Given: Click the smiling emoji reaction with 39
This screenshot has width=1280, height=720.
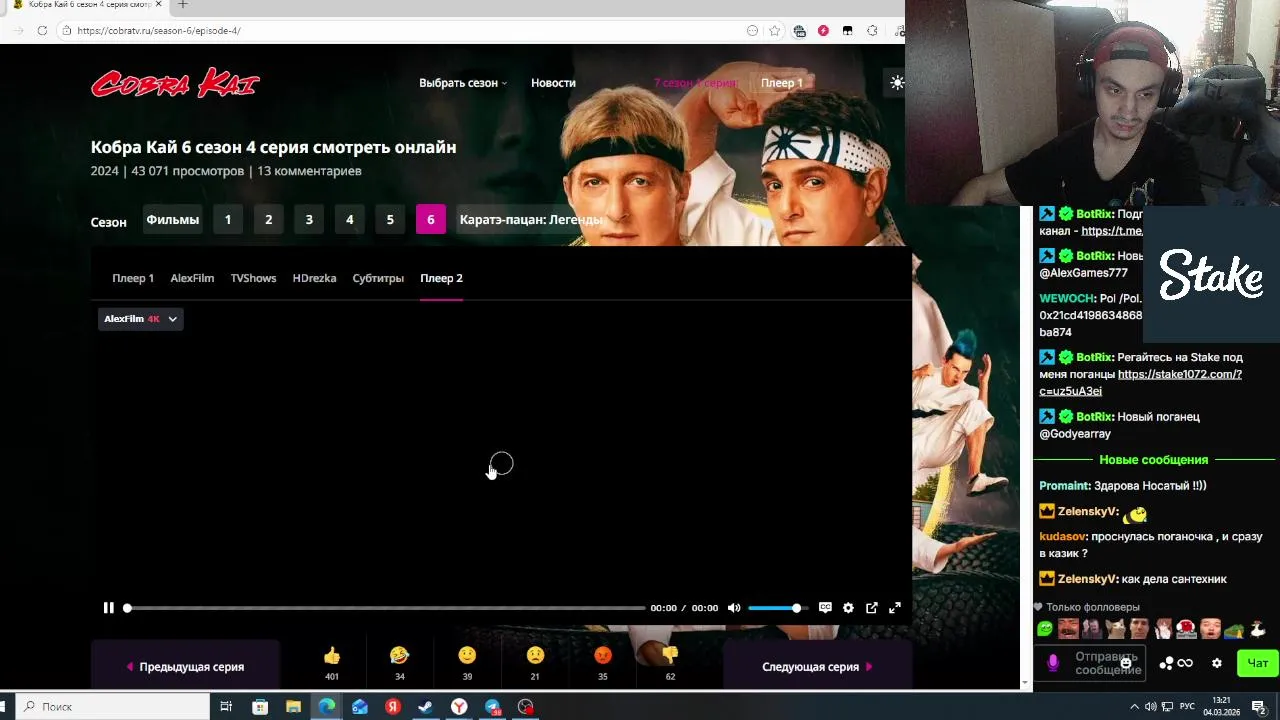Looking at the screenshot, I should [467, 656].
